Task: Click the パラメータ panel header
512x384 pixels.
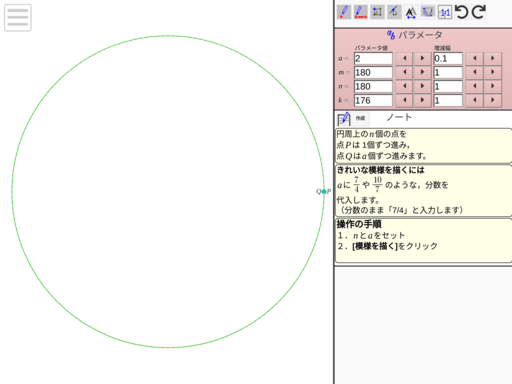Action: tap(414, 35)
